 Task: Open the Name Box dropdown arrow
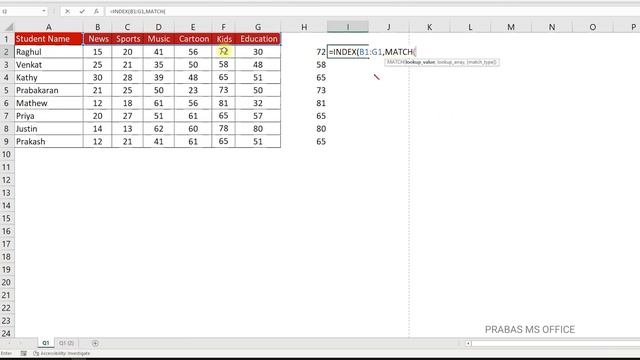click(x=44, y=11)
